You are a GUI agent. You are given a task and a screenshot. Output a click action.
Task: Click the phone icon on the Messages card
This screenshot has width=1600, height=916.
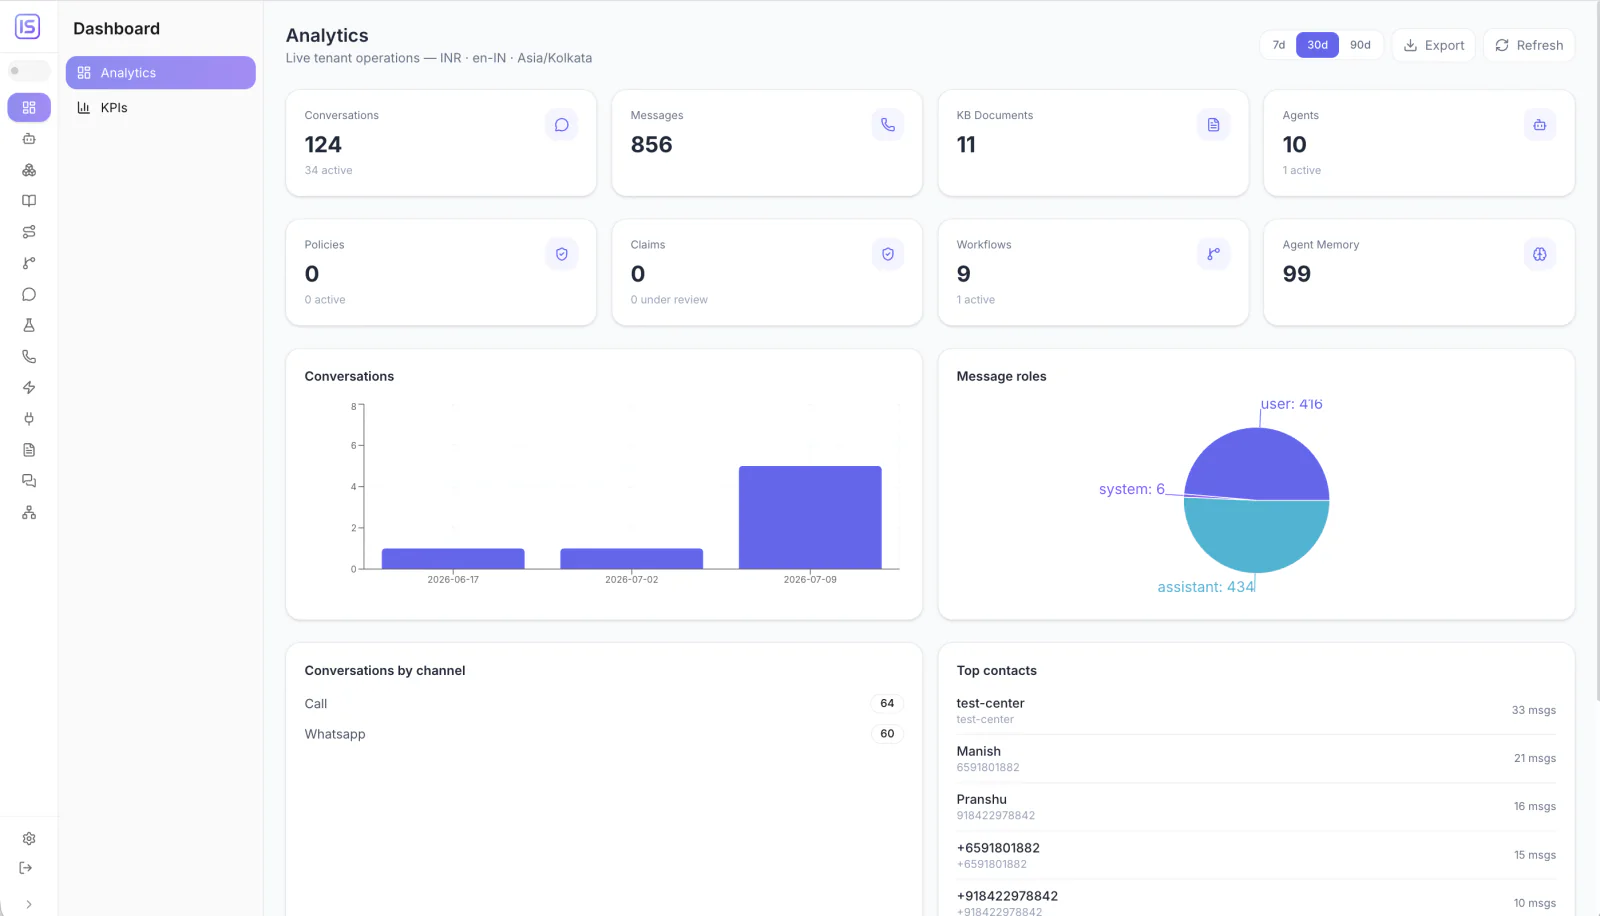pyautogui.click(x=887, y=125)
